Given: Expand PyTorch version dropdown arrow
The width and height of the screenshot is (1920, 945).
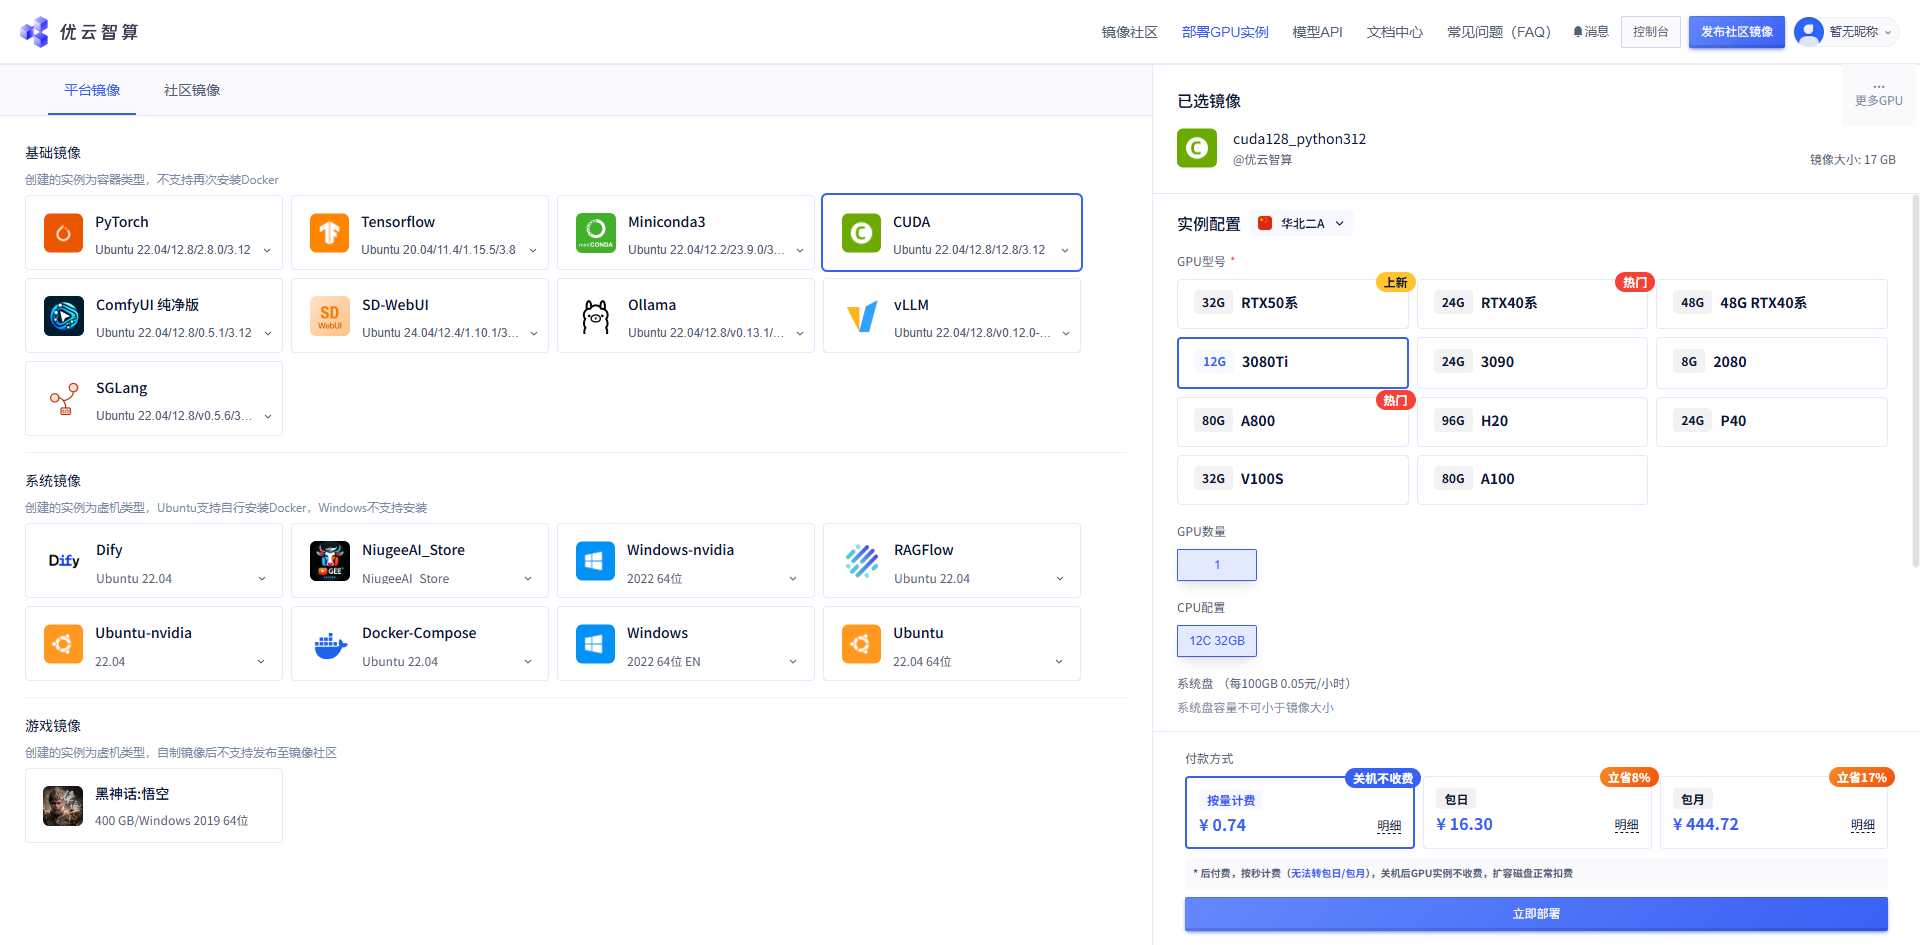Looking at the screenshot, I should point(267,250).
